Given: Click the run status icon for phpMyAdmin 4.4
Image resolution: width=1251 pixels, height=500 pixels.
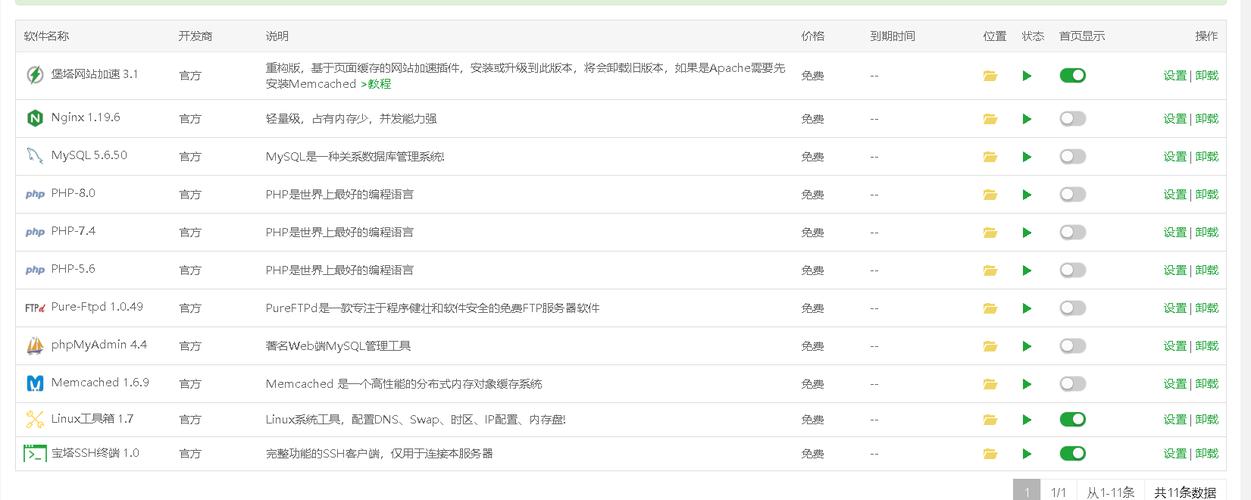Looking at the screenshot, I should 1027,346.
